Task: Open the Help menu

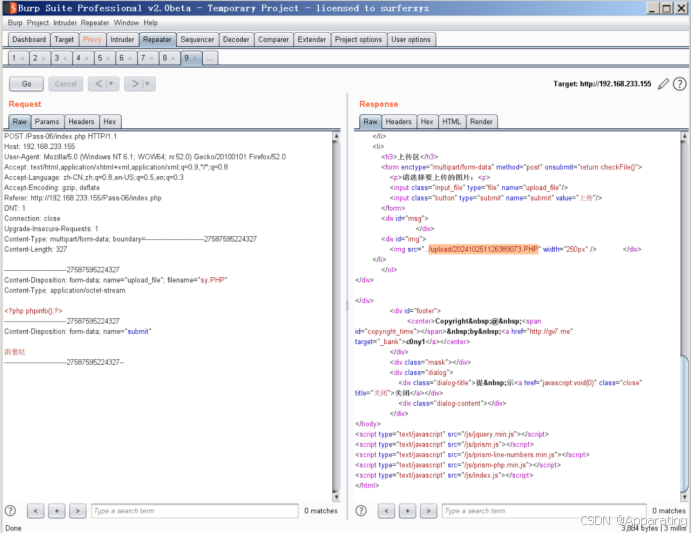Action: point(150,23)
